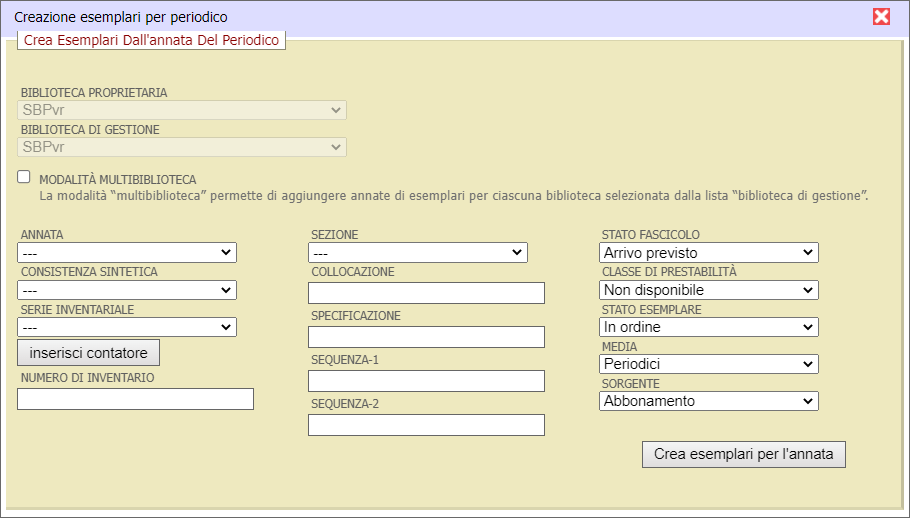Screen dimensions: 910x518
Task: Focus the Sequenza-2 input field
Action: point(426,425)
